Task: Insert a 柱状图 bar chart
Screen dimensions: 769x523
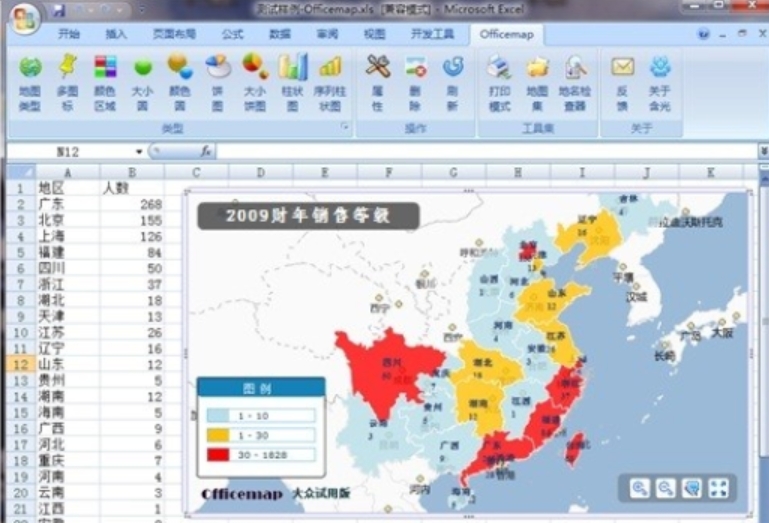Action: coord(292,79)
